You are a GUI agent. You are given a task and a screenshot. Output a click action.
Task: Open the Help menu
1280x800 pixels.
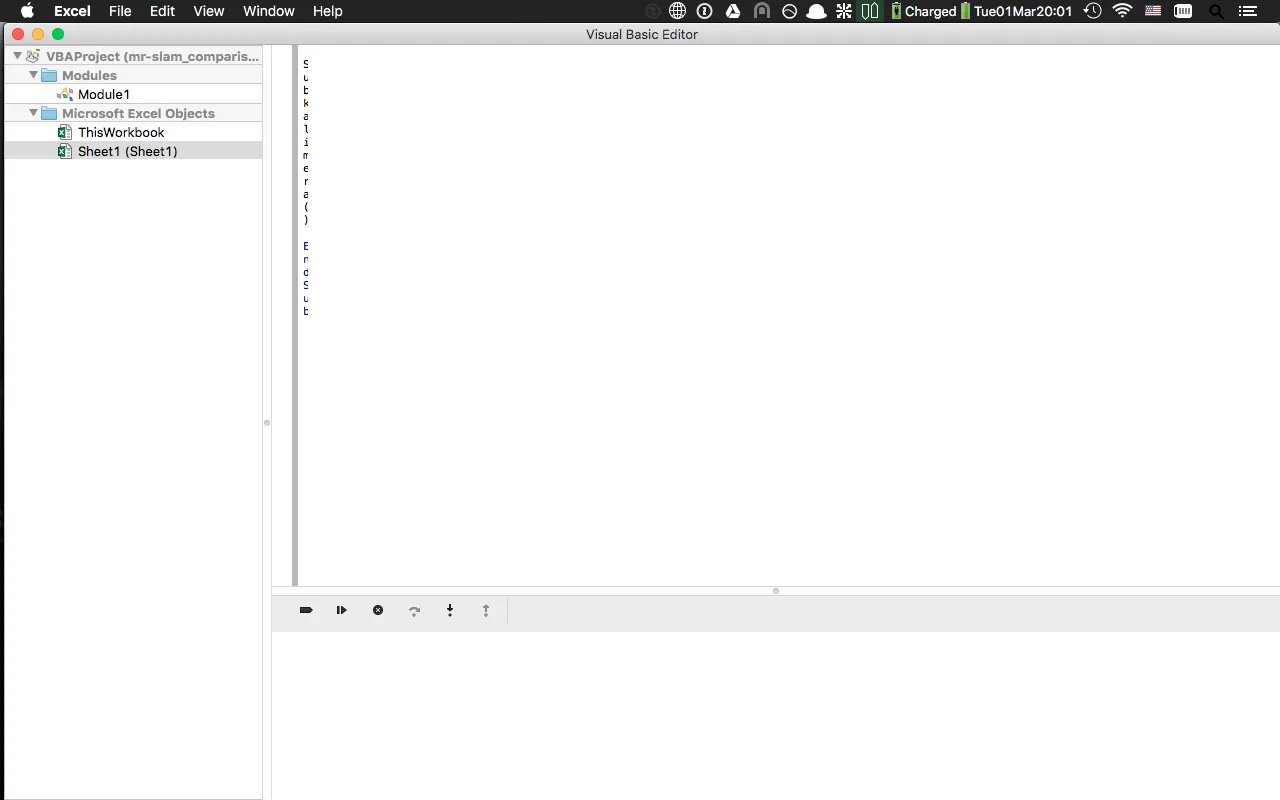327,11
